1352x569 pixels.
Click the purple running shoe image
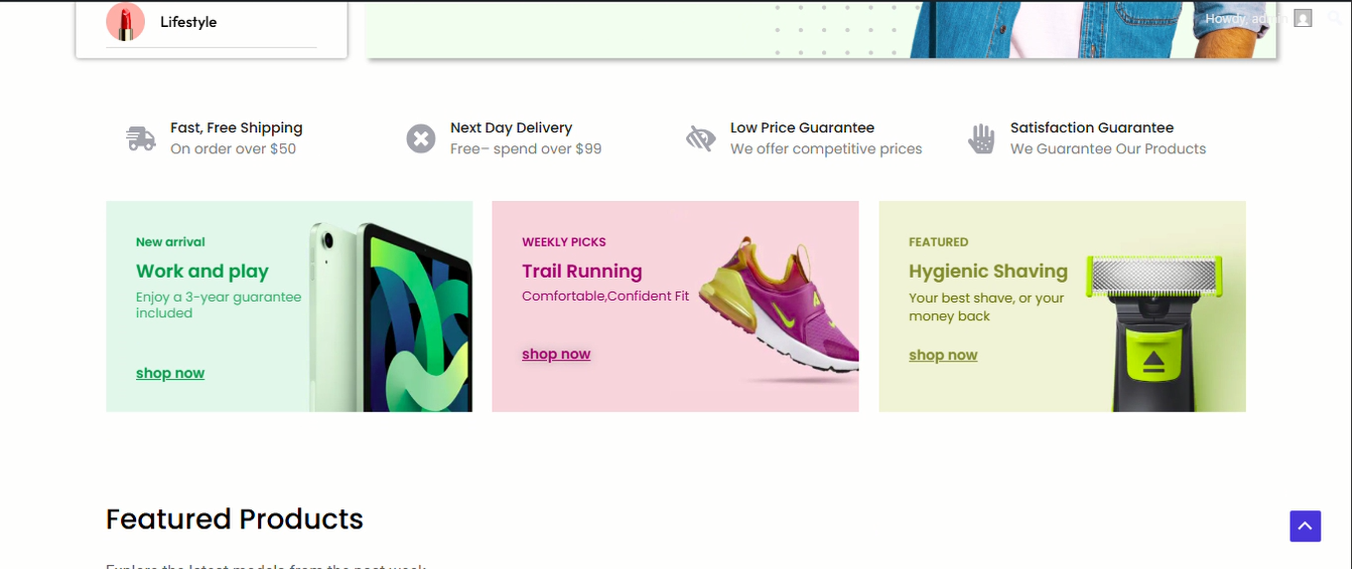780,305
